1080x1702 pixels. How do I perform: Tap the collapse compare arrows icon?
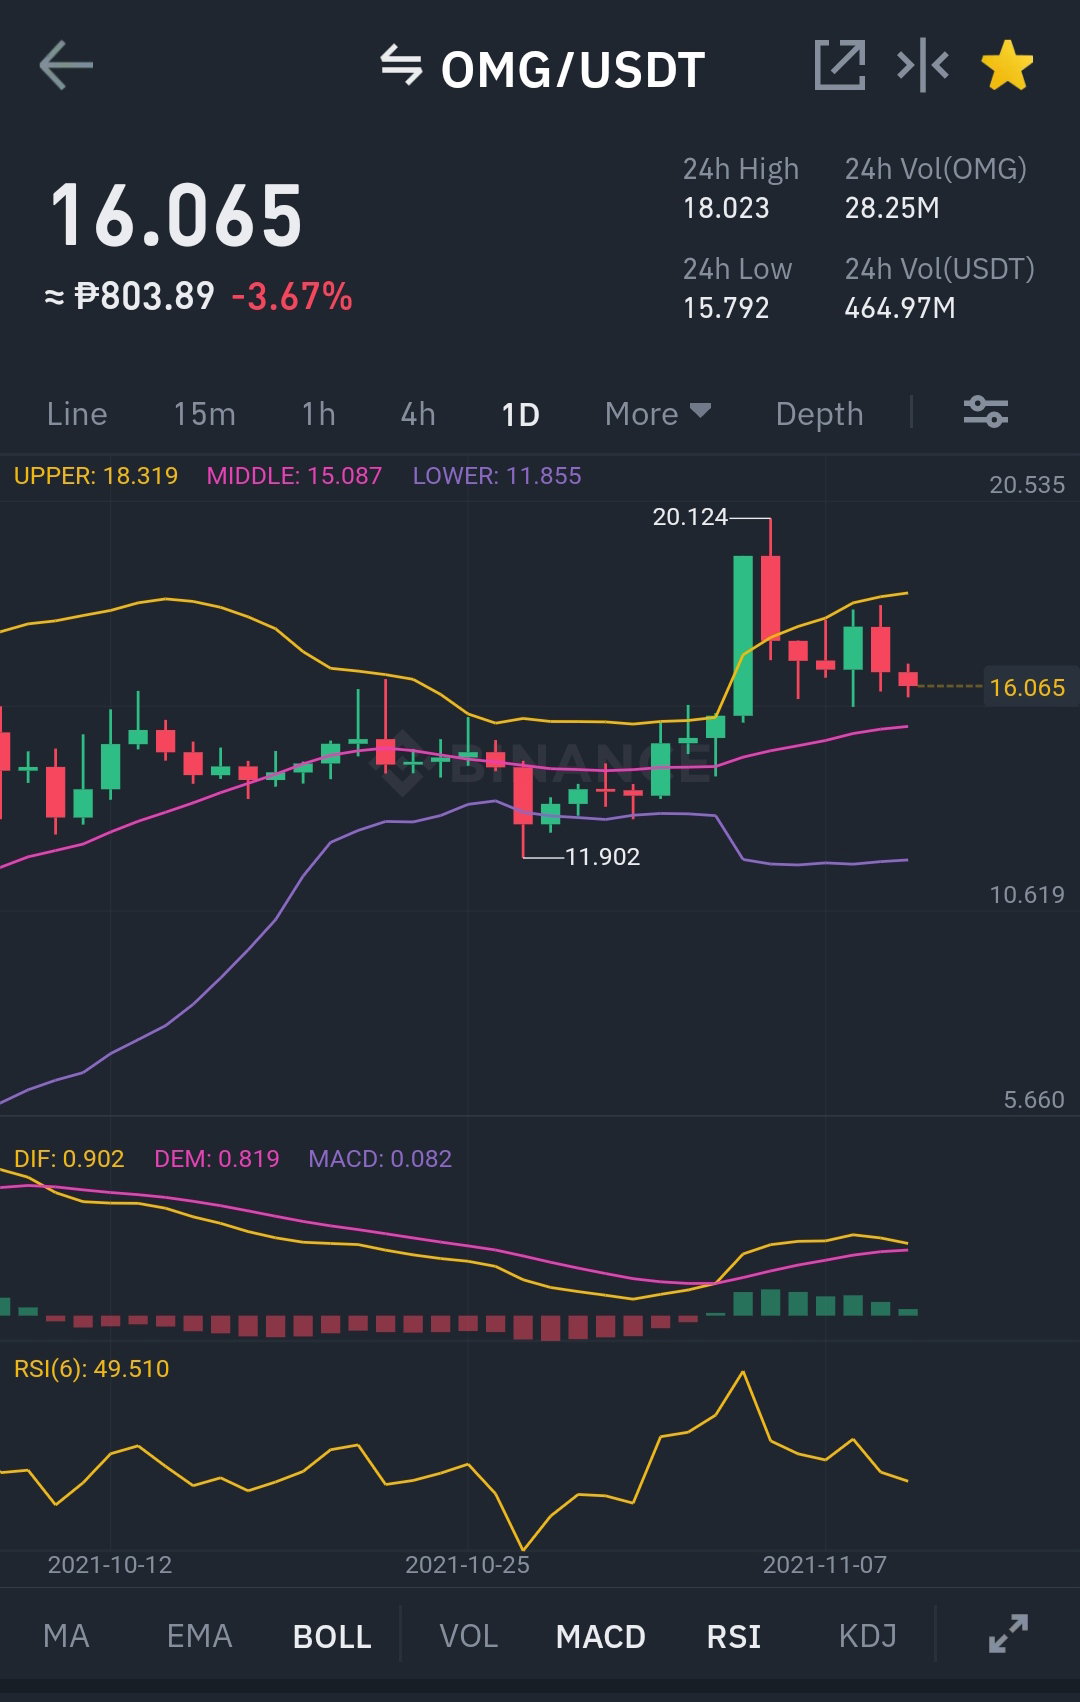point(923,66)
